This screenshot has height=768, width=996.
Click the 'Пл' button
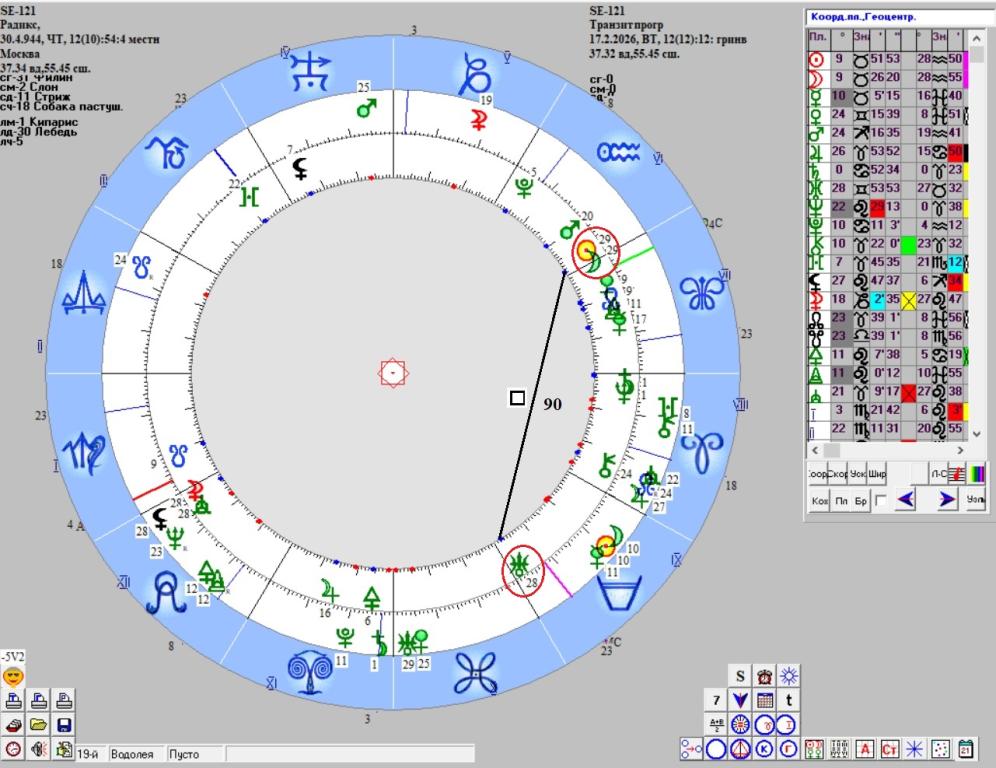click(841, 501)
